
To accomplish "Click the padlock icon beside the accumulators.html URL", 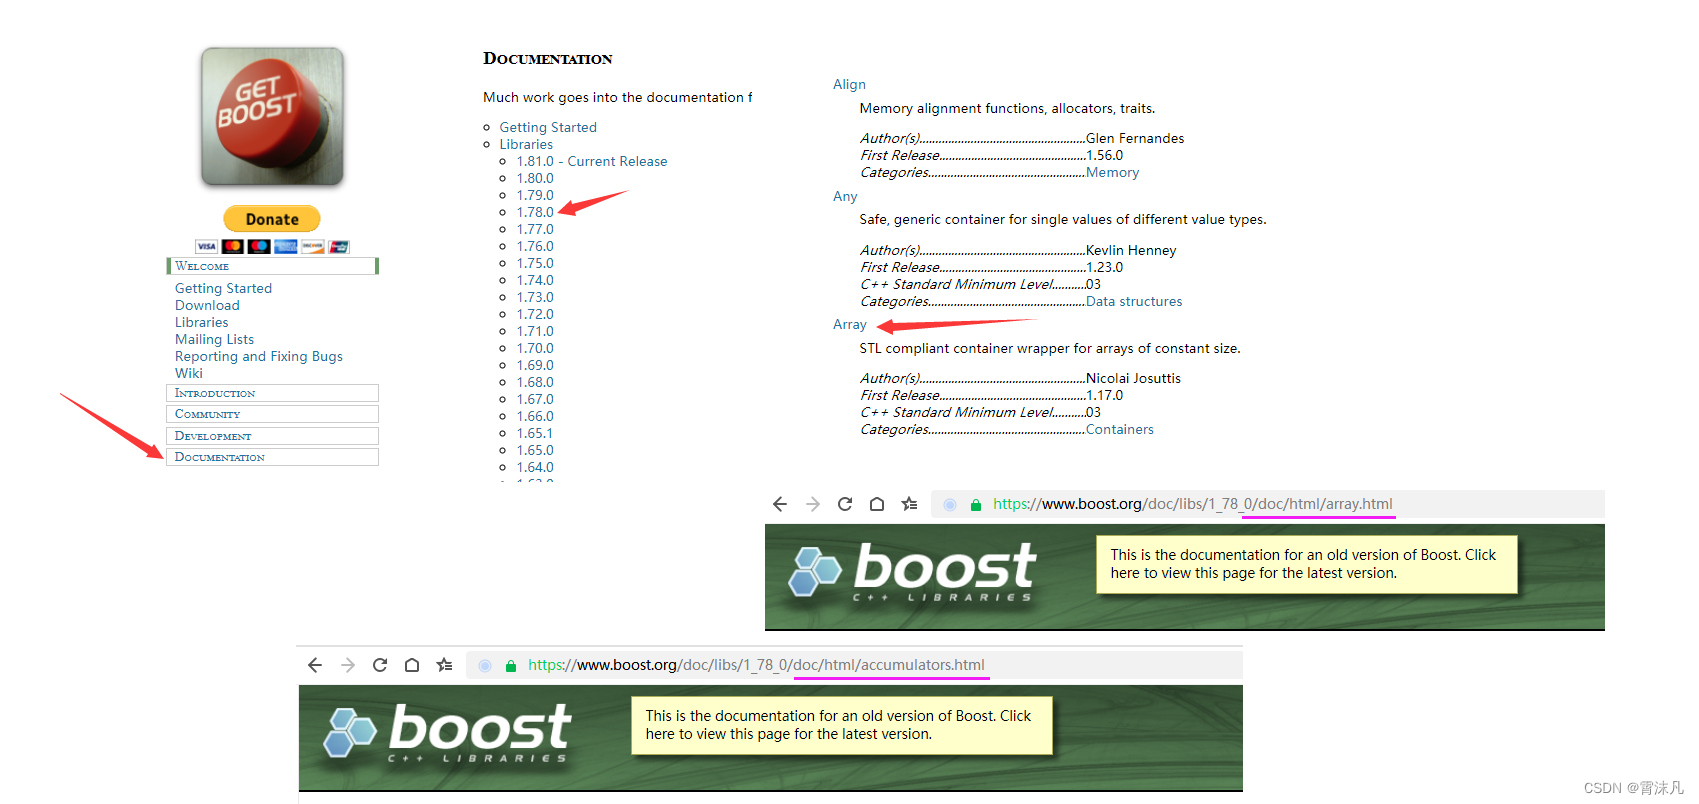I will (x=511, y=666).
